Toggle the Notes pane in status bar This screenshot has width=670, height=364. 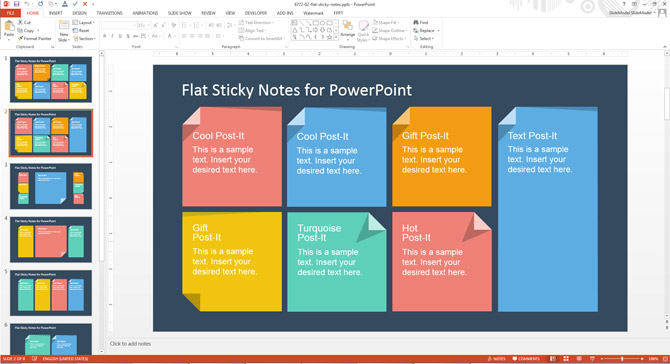497,358
